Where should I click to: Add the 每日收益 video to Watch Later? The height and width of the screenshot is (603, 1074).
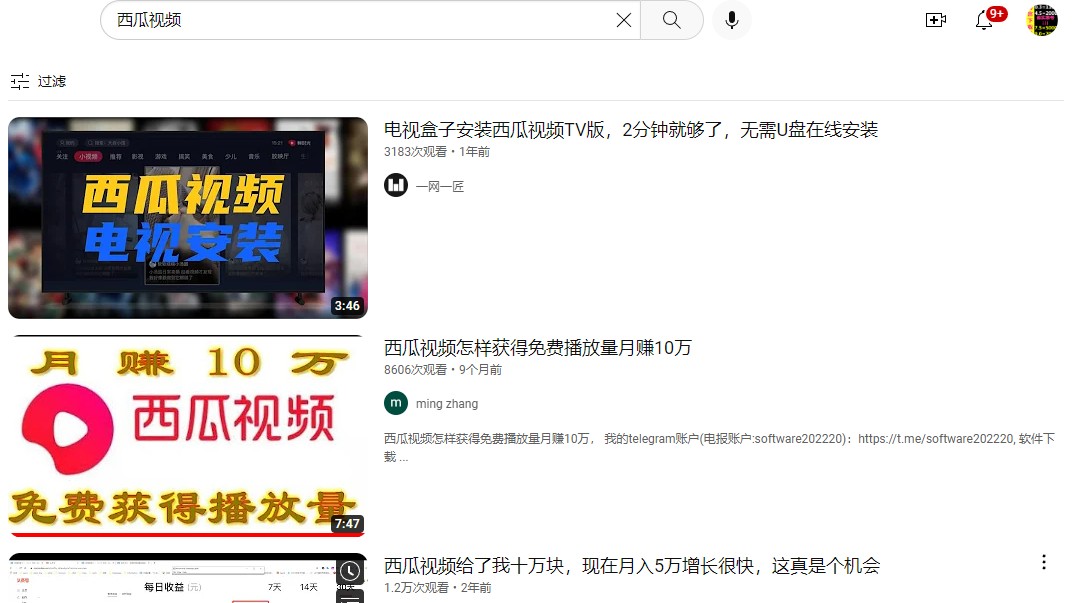point(350,571)
